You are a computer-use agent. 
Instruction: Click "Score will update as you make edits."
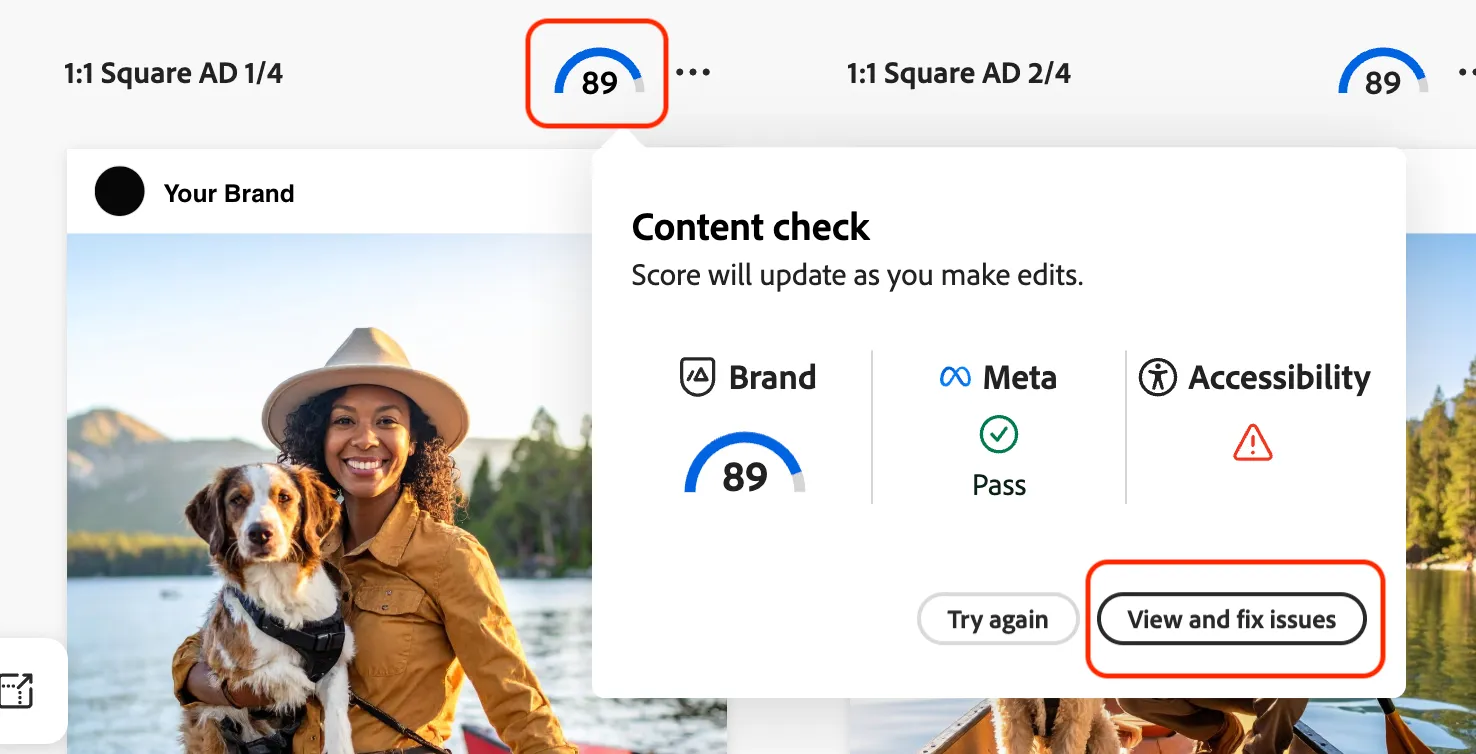pyautogui.click(x=857, y=276)
